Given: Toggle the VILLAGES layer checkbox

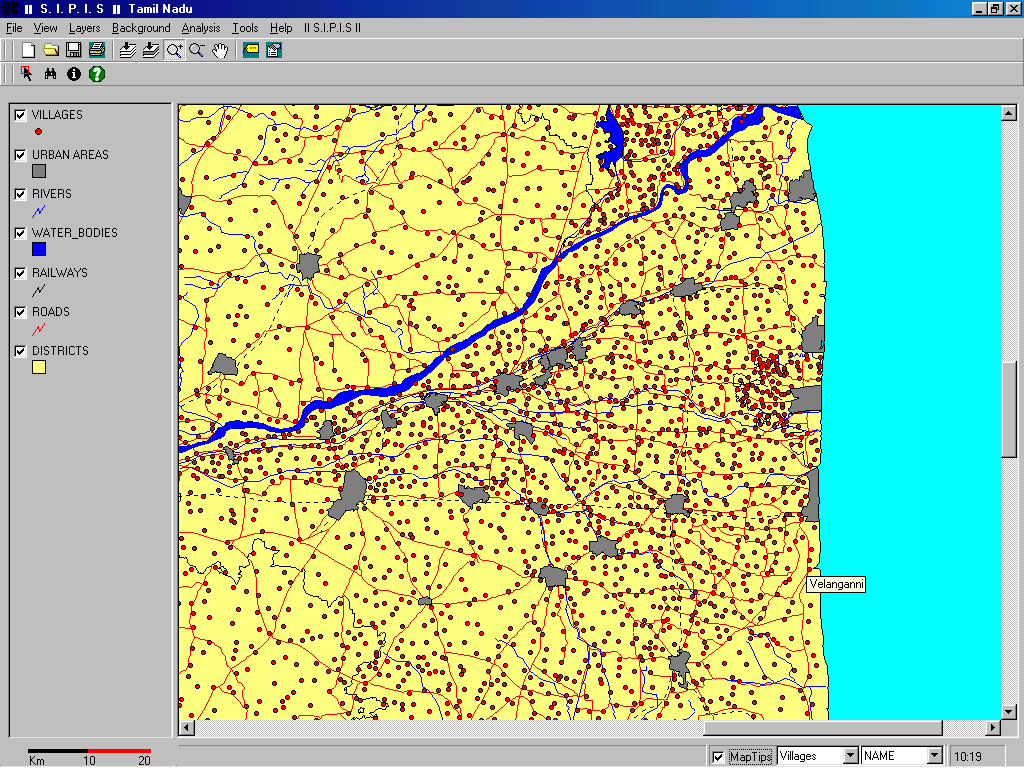Looking at the screenshot, I should tap(20, 115).
